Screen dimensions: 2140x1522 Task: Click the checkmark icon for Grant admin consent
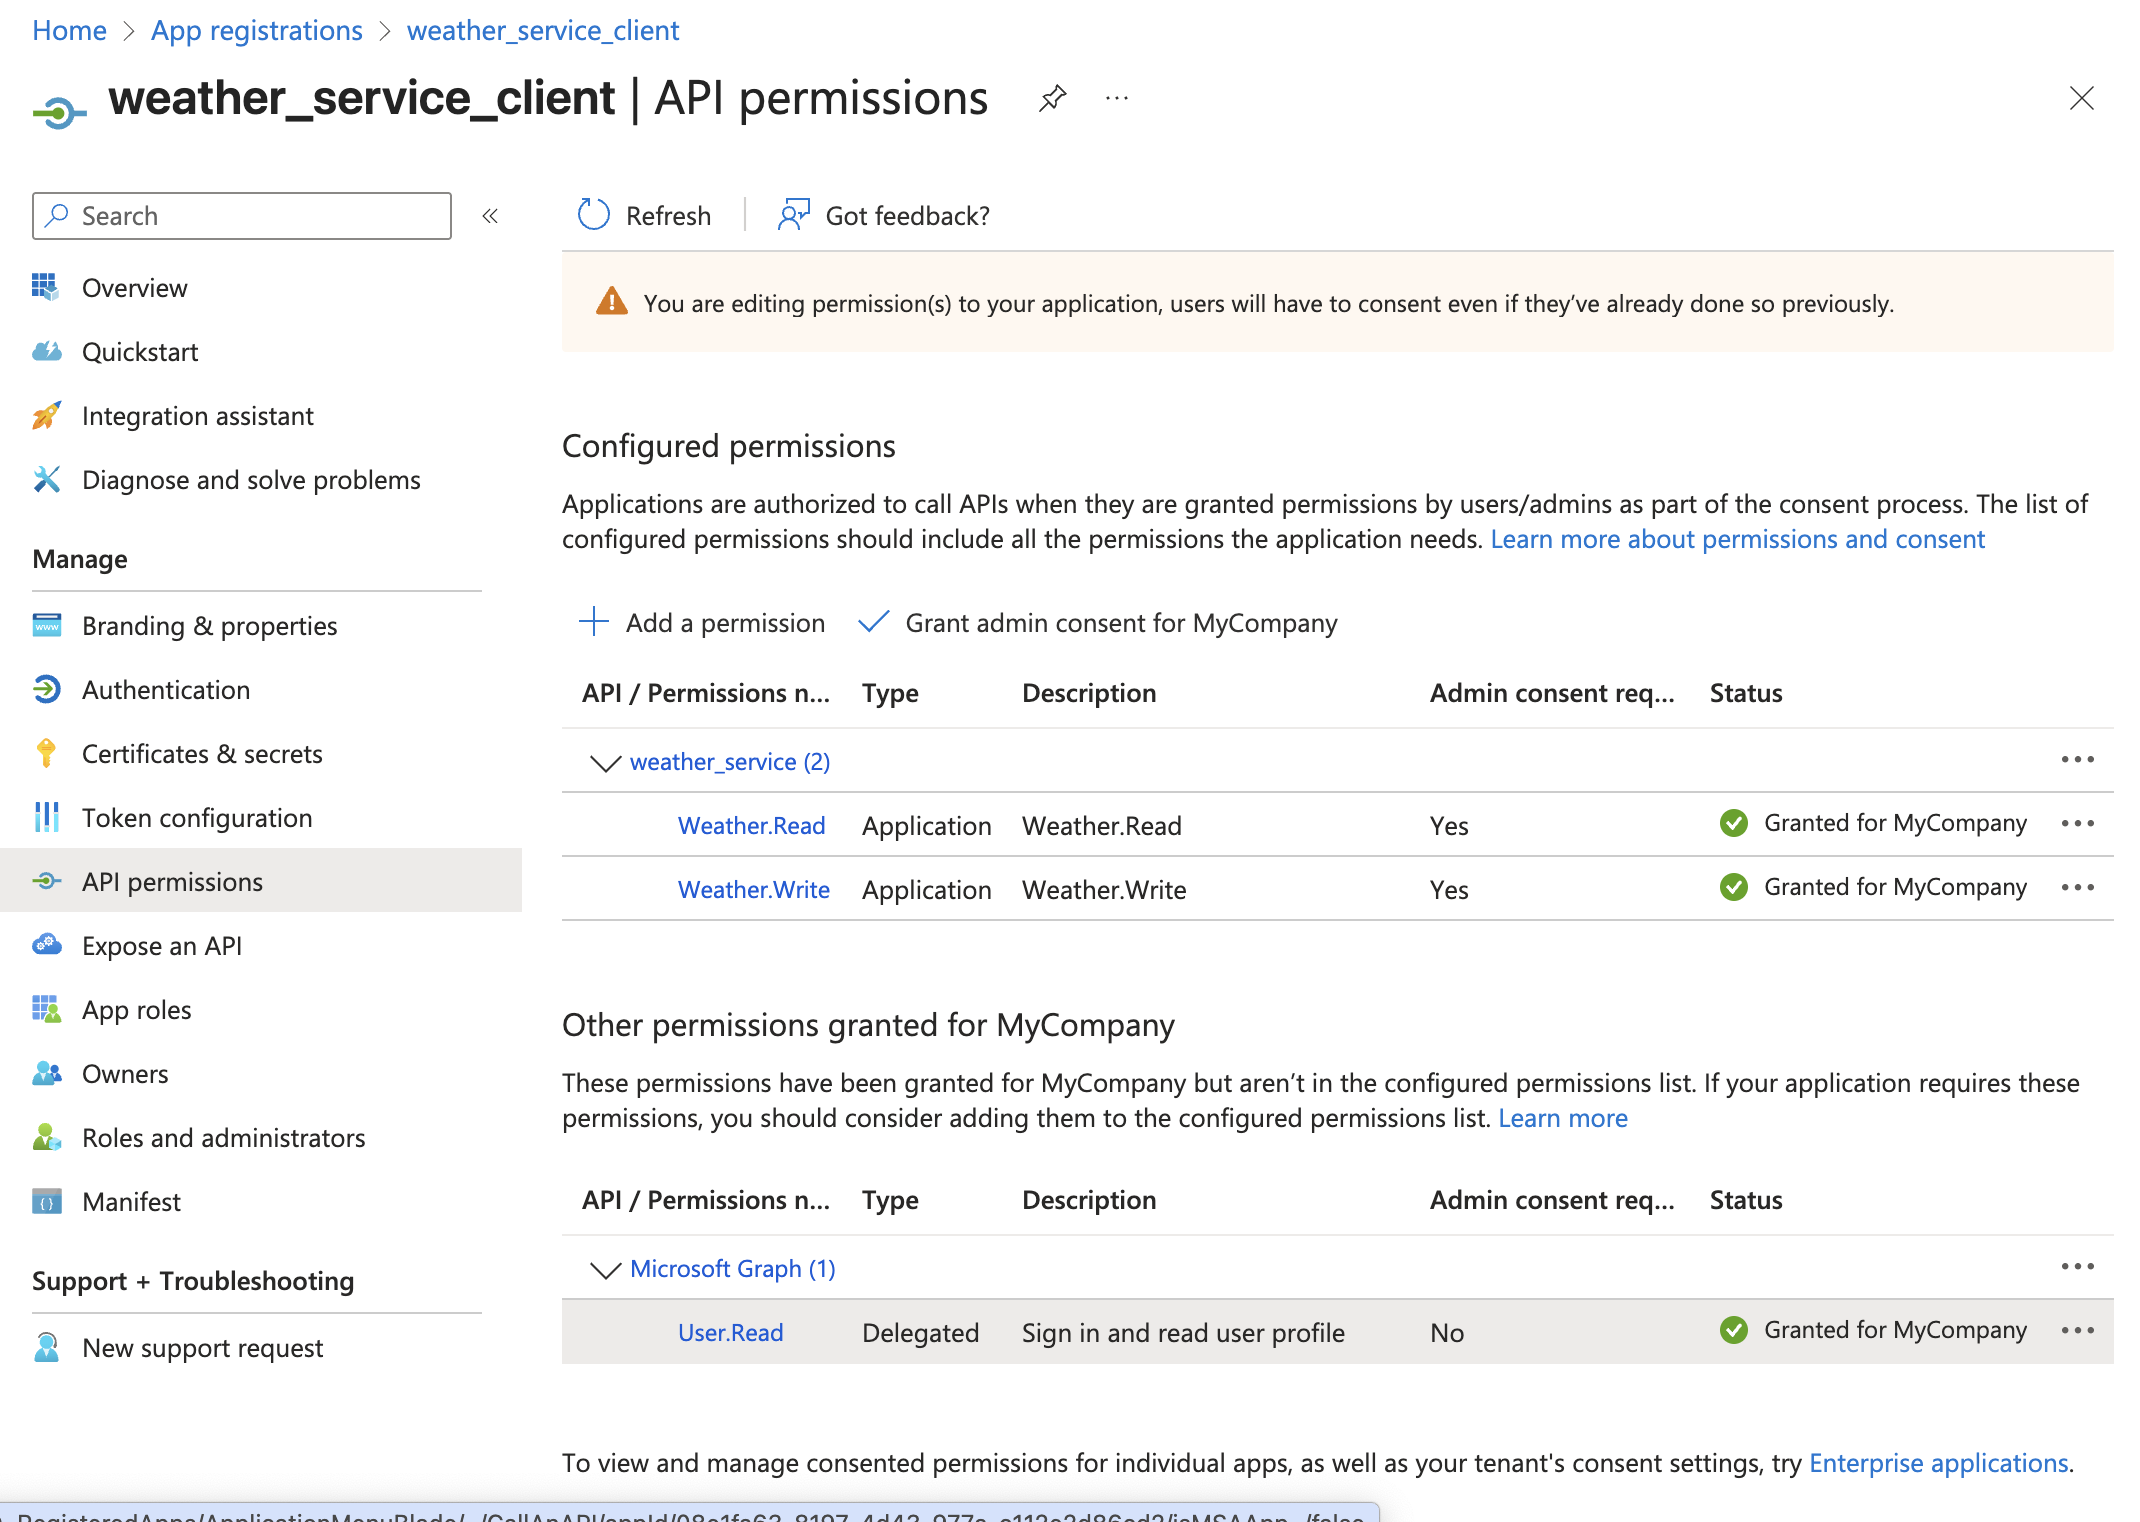click(873, 621)
